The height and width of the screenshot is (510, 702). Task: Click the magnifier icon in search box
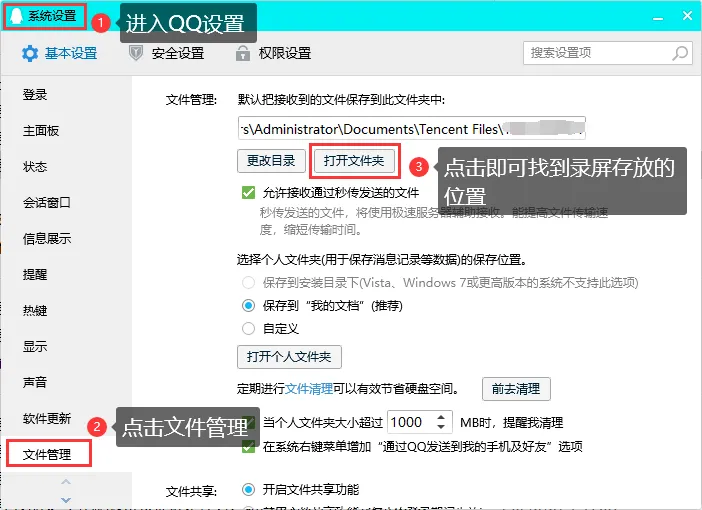point(680,53)
